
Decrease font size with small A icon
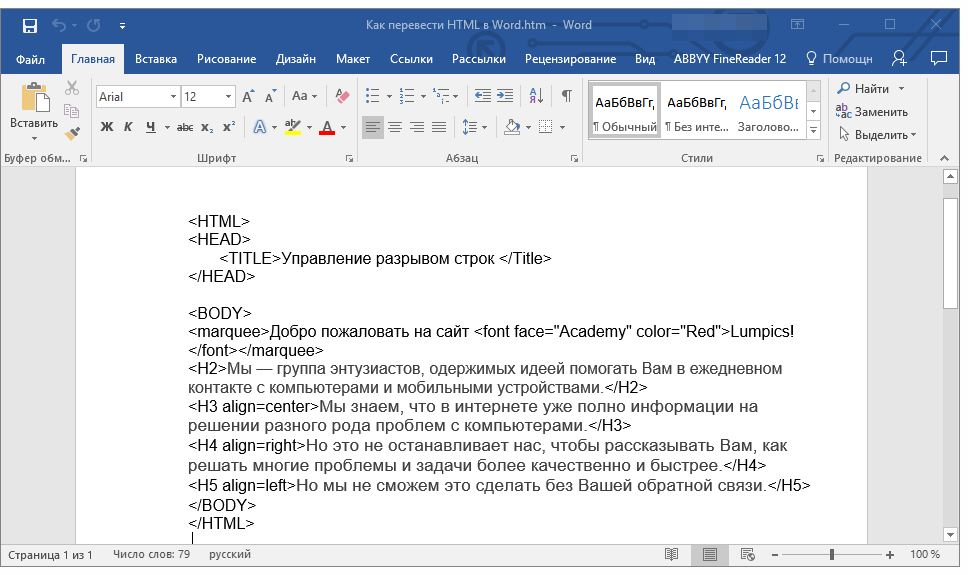[x=270, y=96]
